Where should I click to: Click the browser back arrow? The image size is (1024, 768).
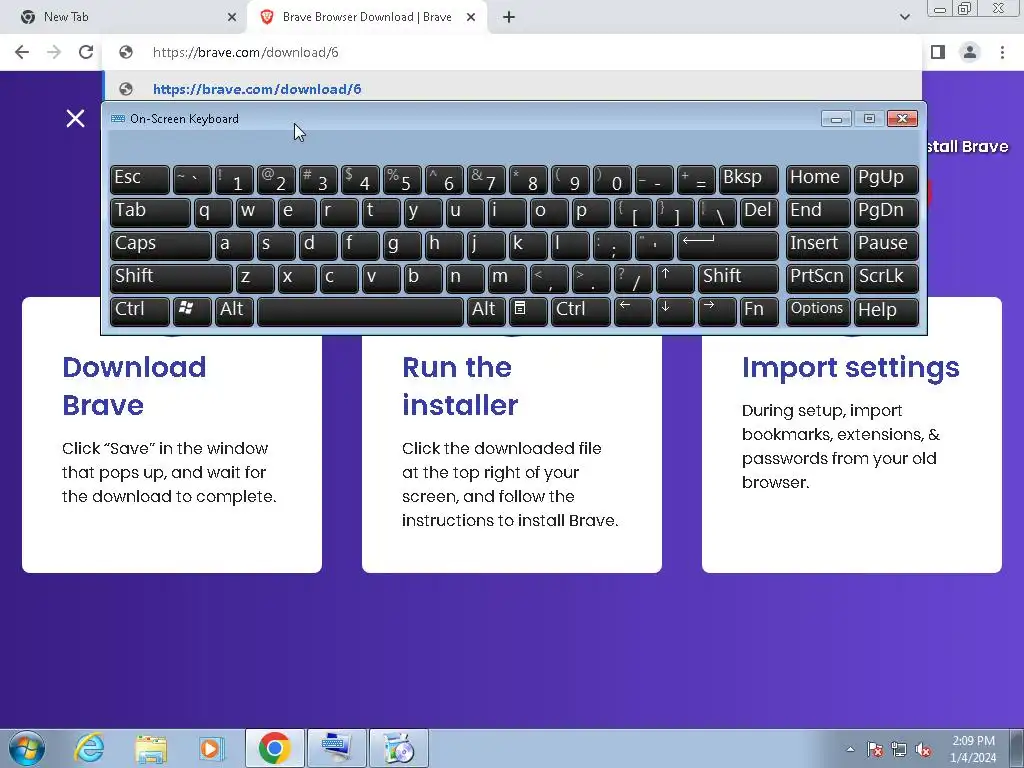click(x=22, y=52)
